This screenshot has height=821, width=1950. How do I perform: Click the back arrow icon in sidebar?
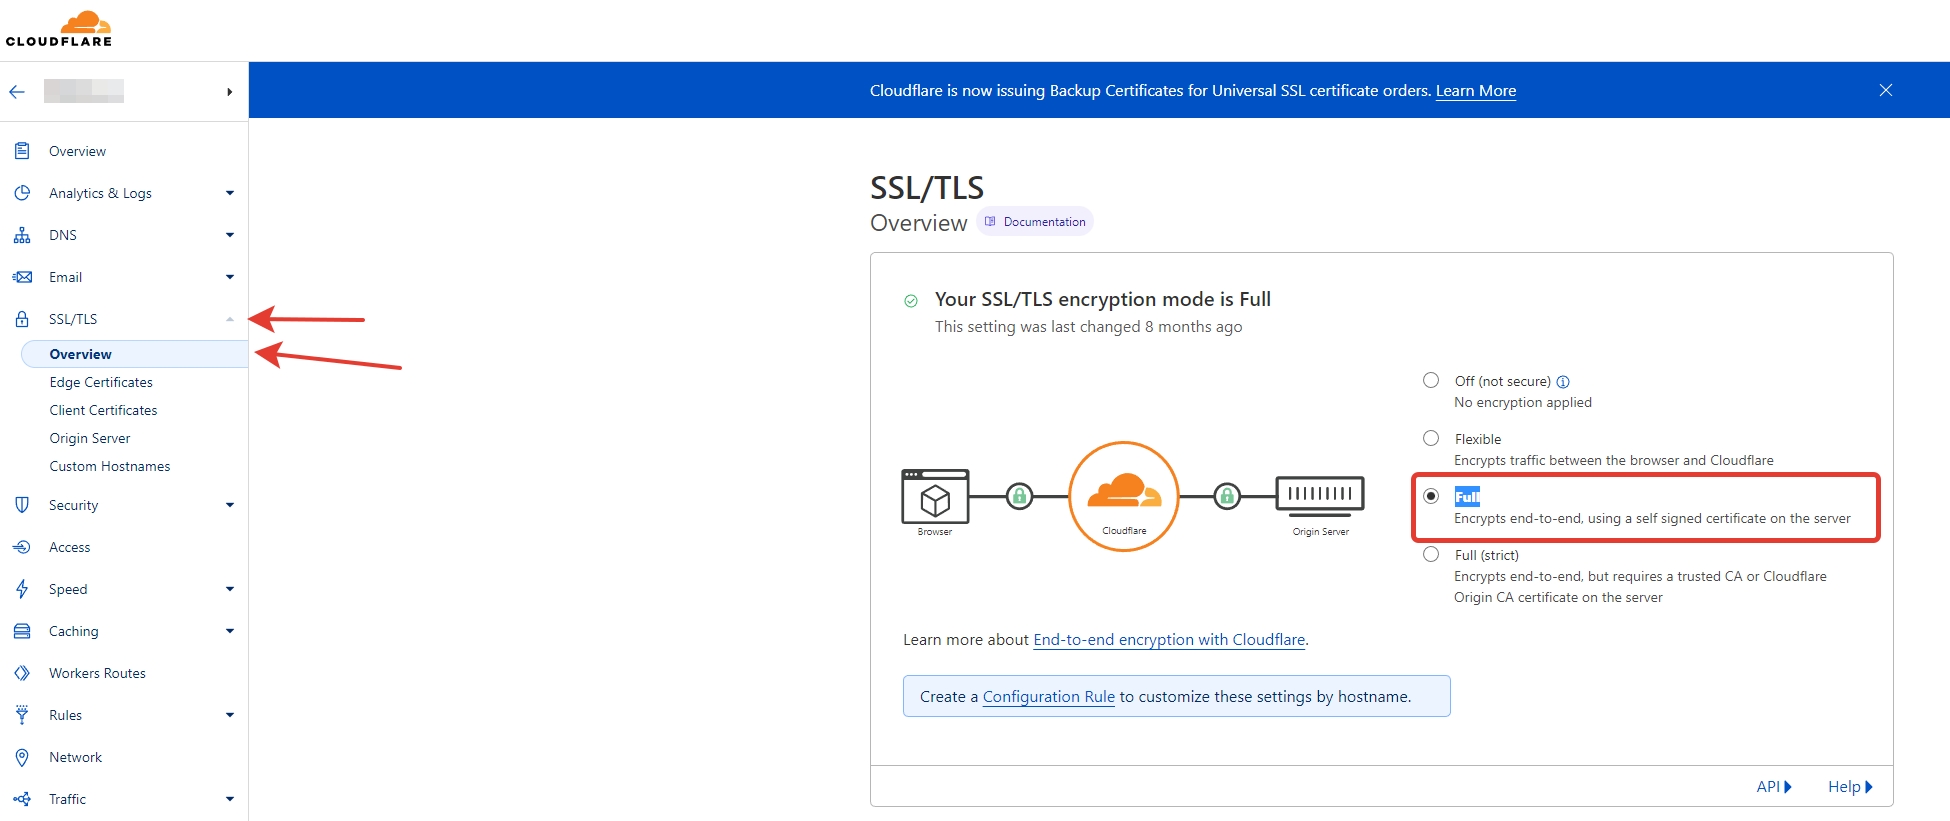point(17,92)
